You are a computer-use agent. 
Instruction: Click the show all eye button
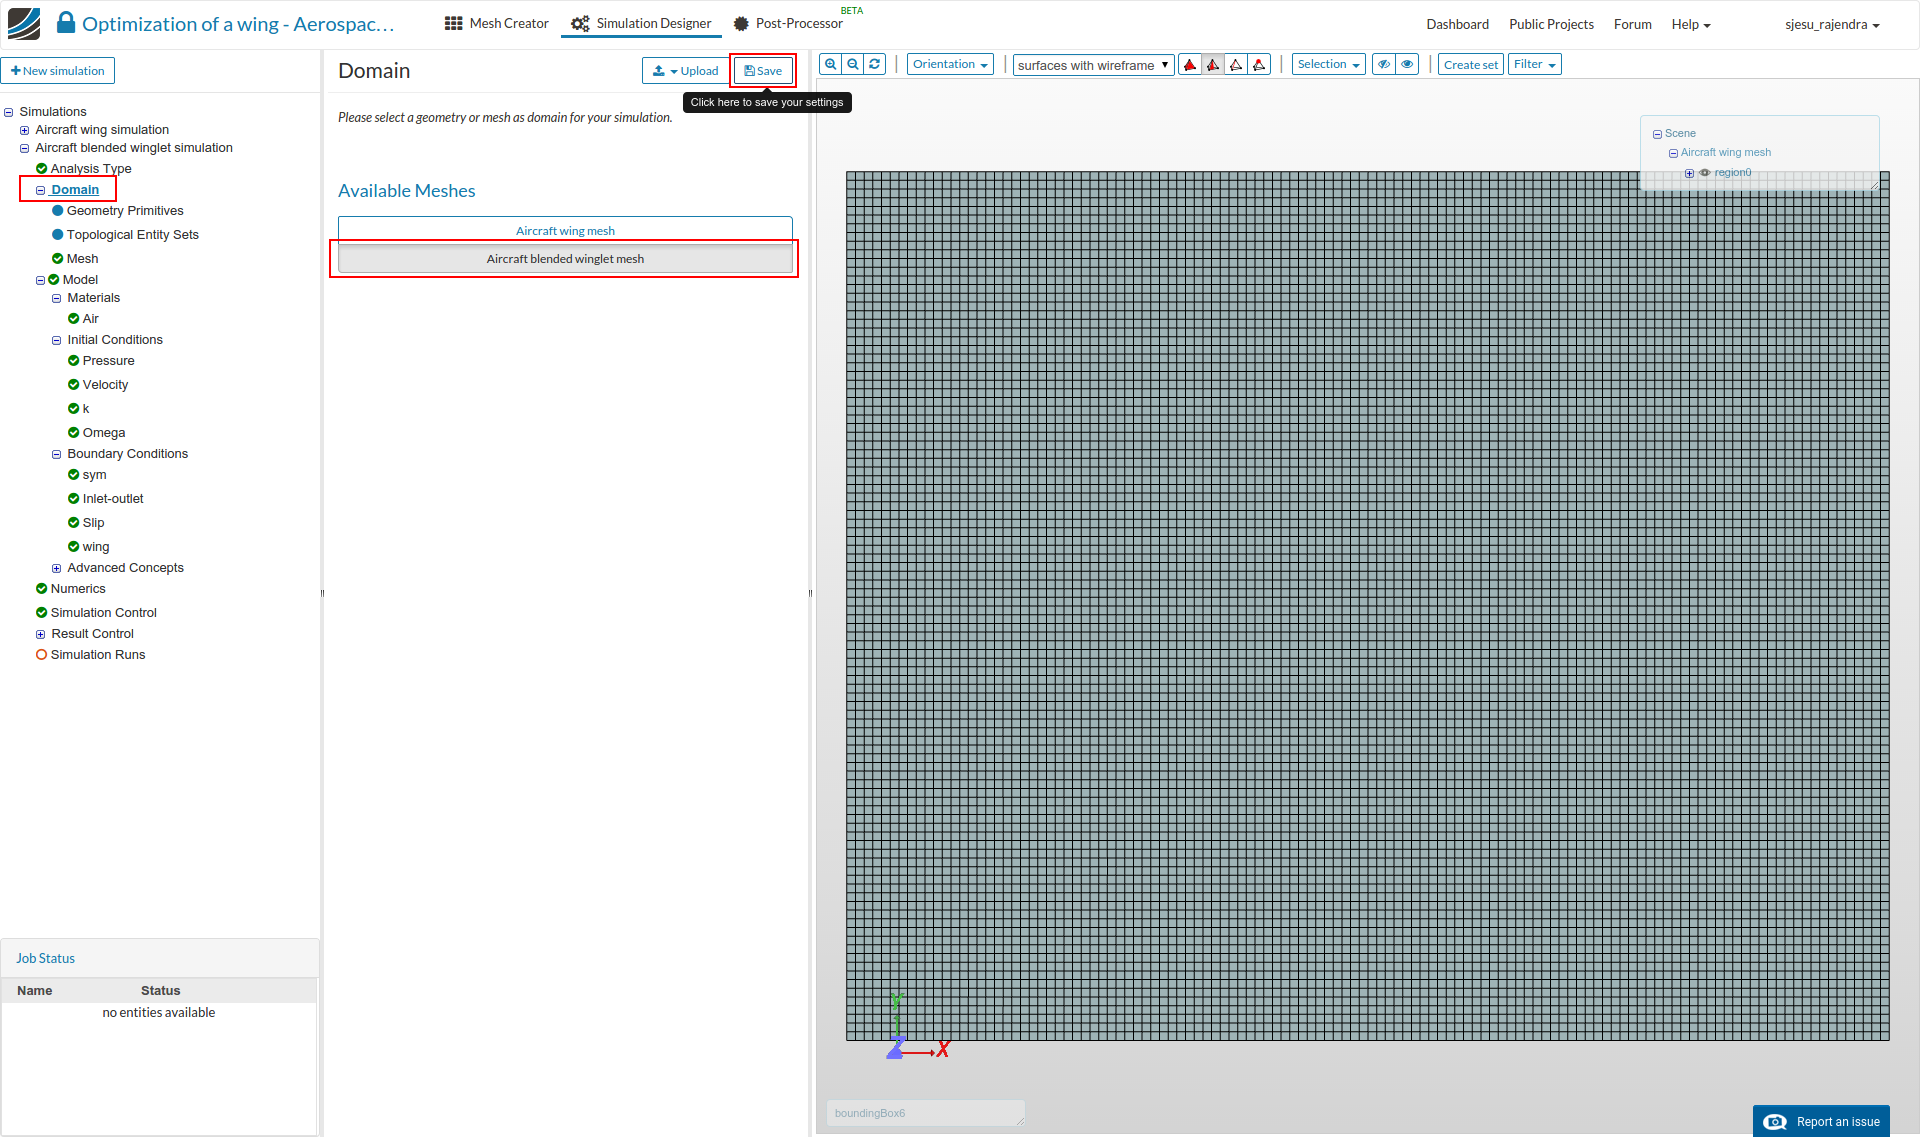coord(1407,65)
